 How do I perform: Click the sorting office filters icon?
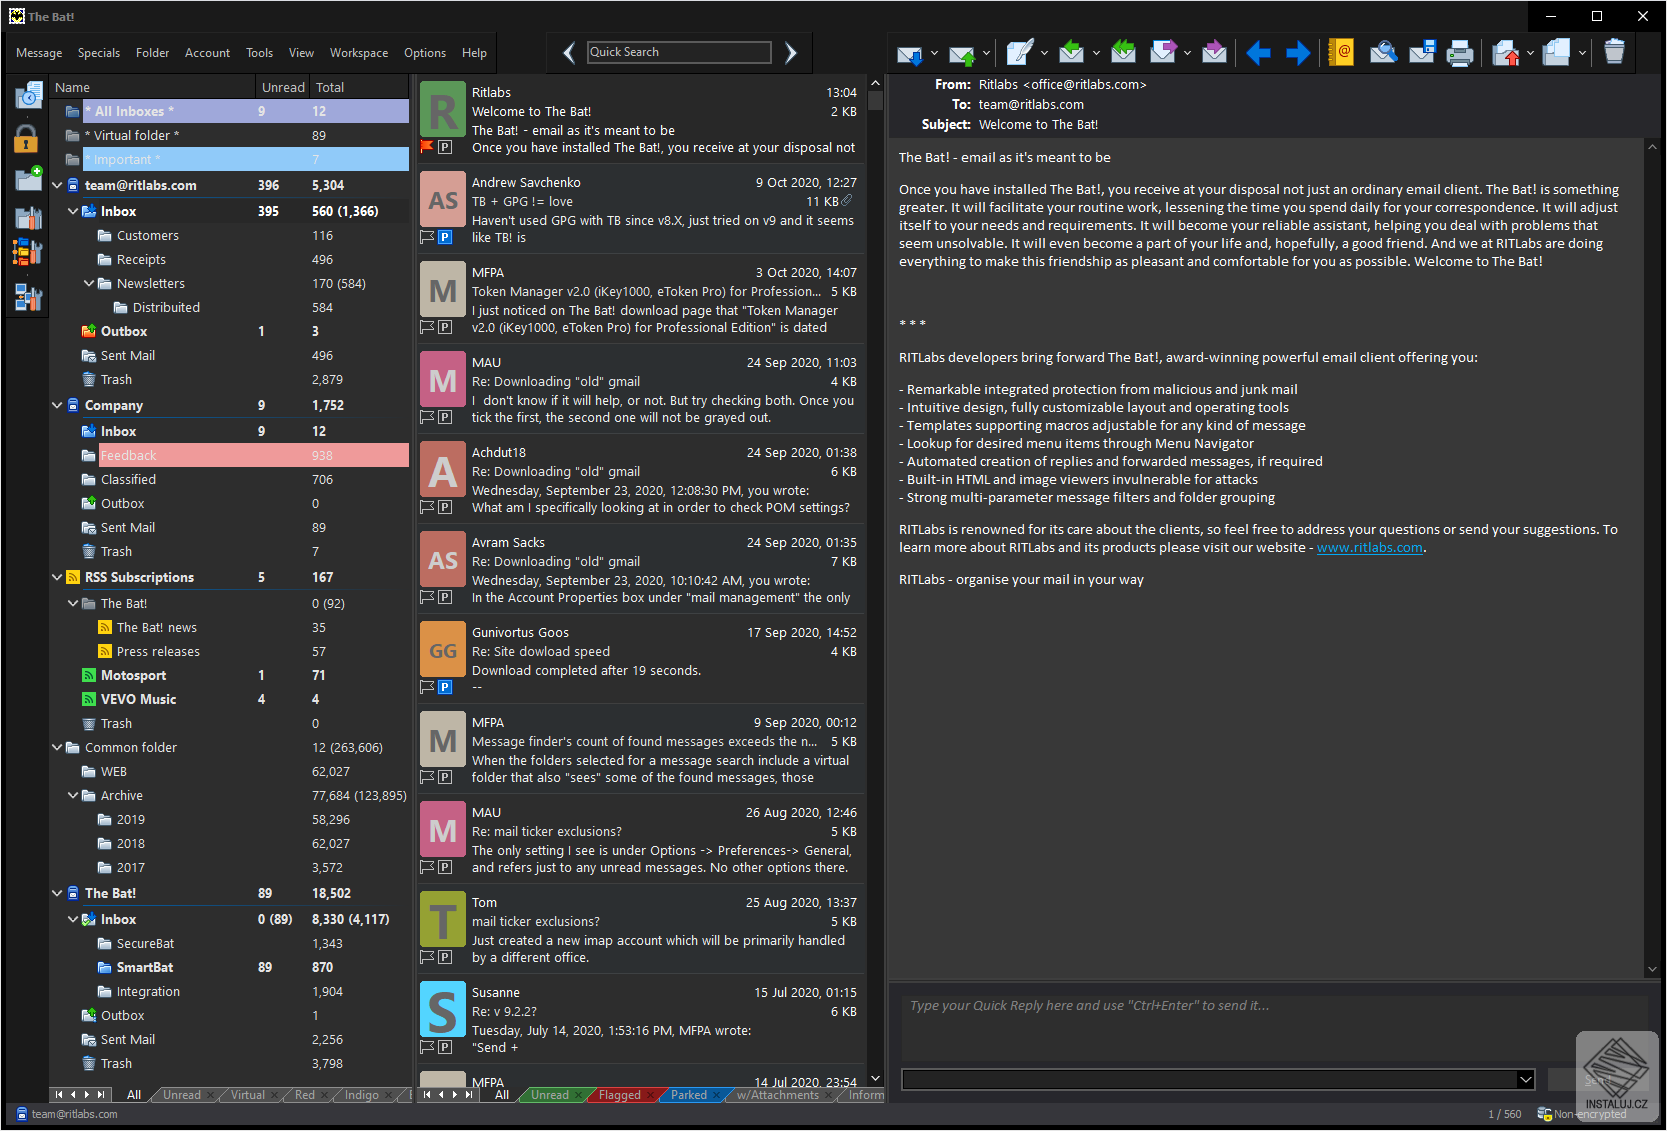pos(28,254)
